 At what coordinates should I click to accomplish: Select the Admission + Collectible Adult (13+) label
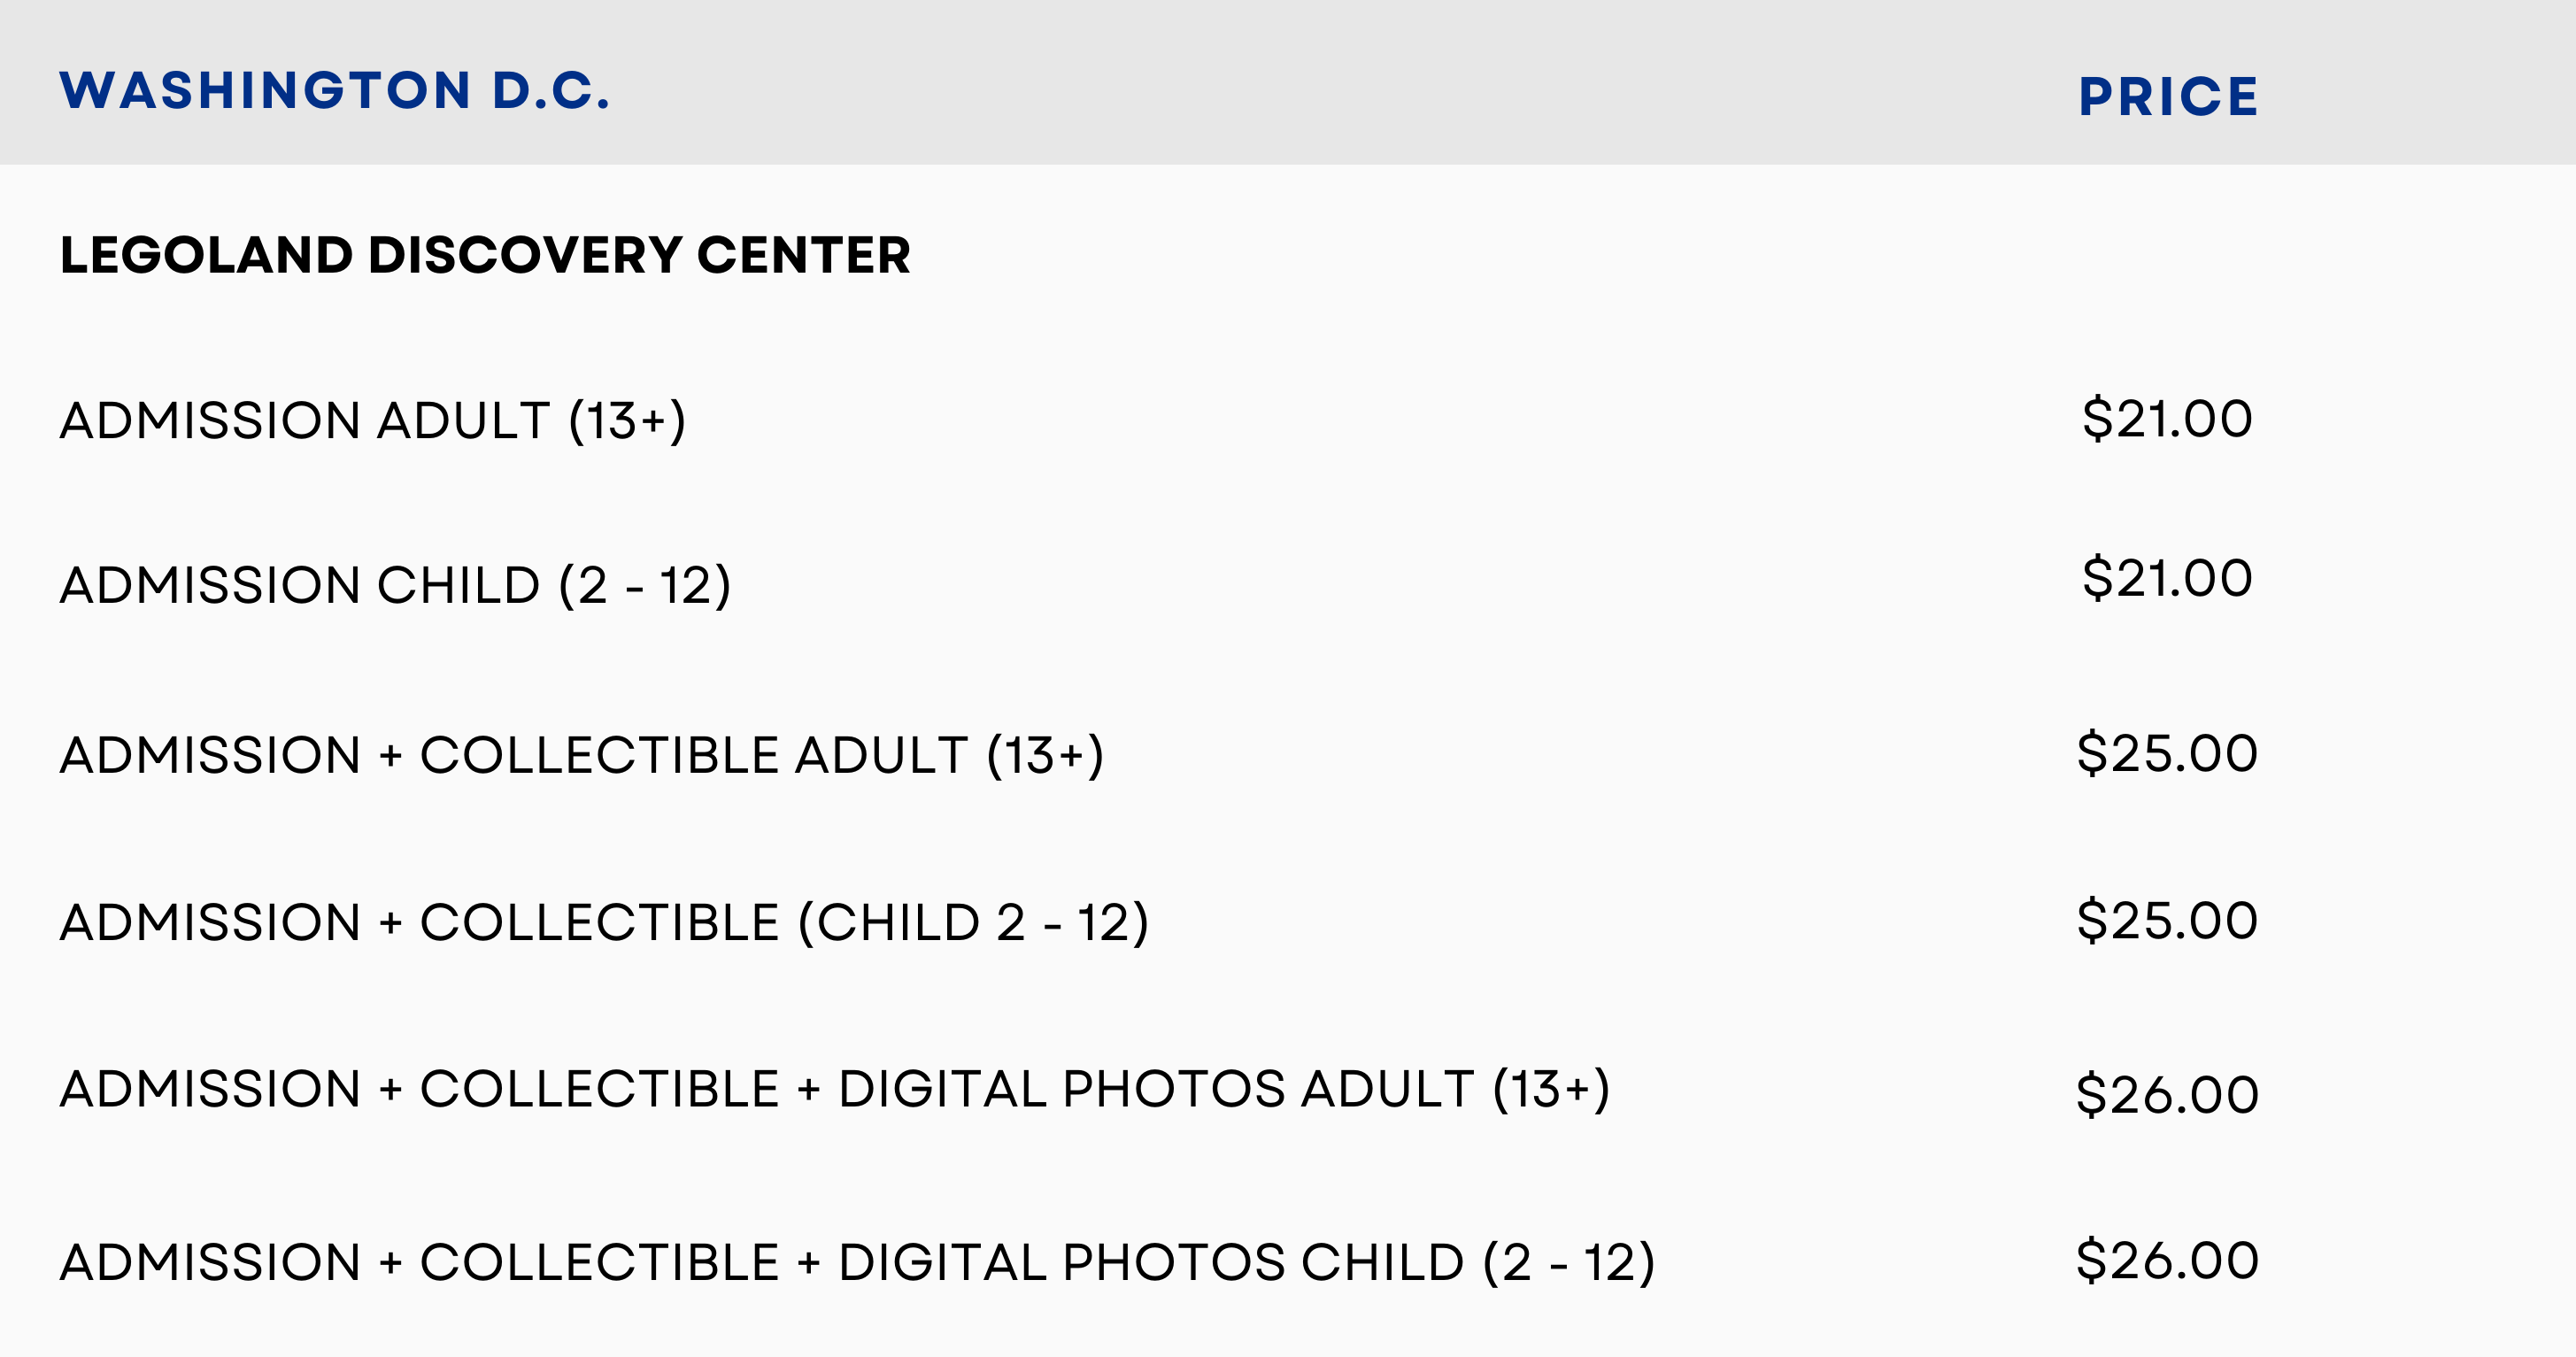(x=581, y=755)
